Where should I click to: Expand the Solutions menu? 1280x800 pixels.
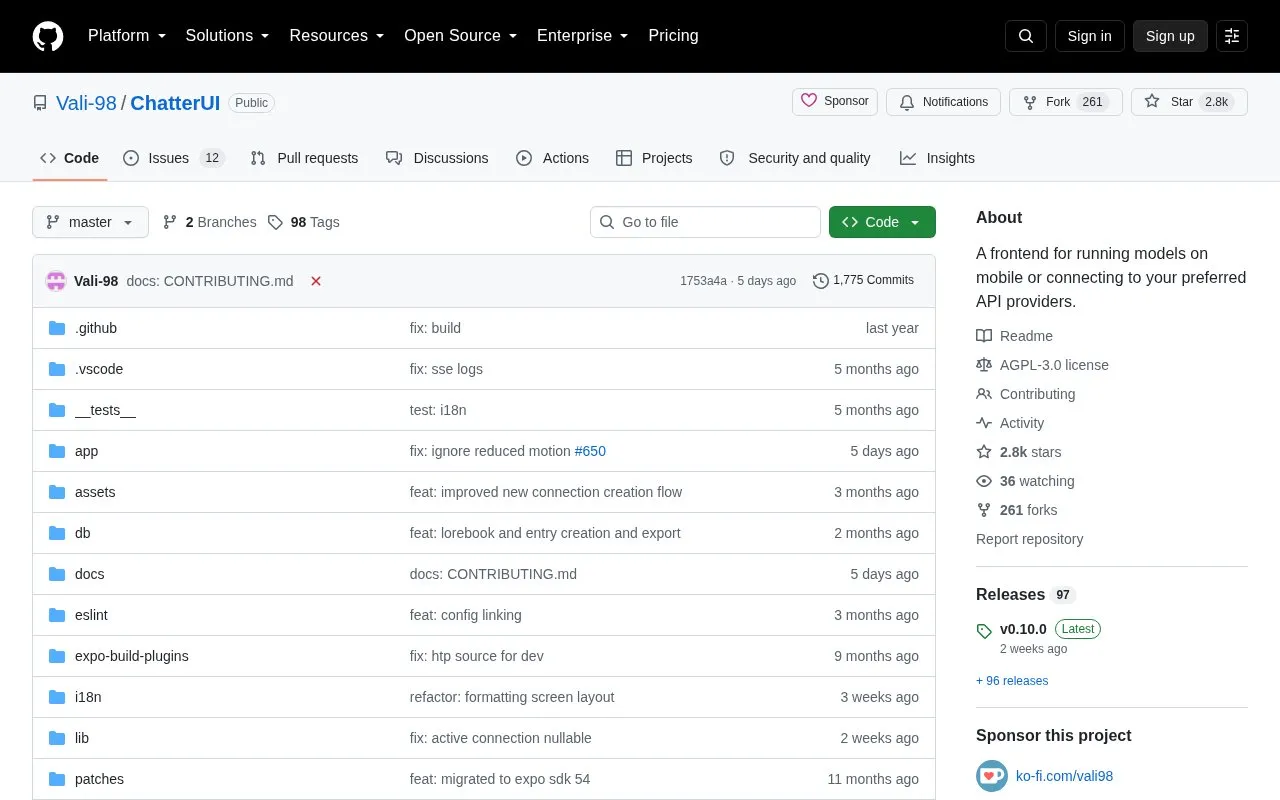227,36
